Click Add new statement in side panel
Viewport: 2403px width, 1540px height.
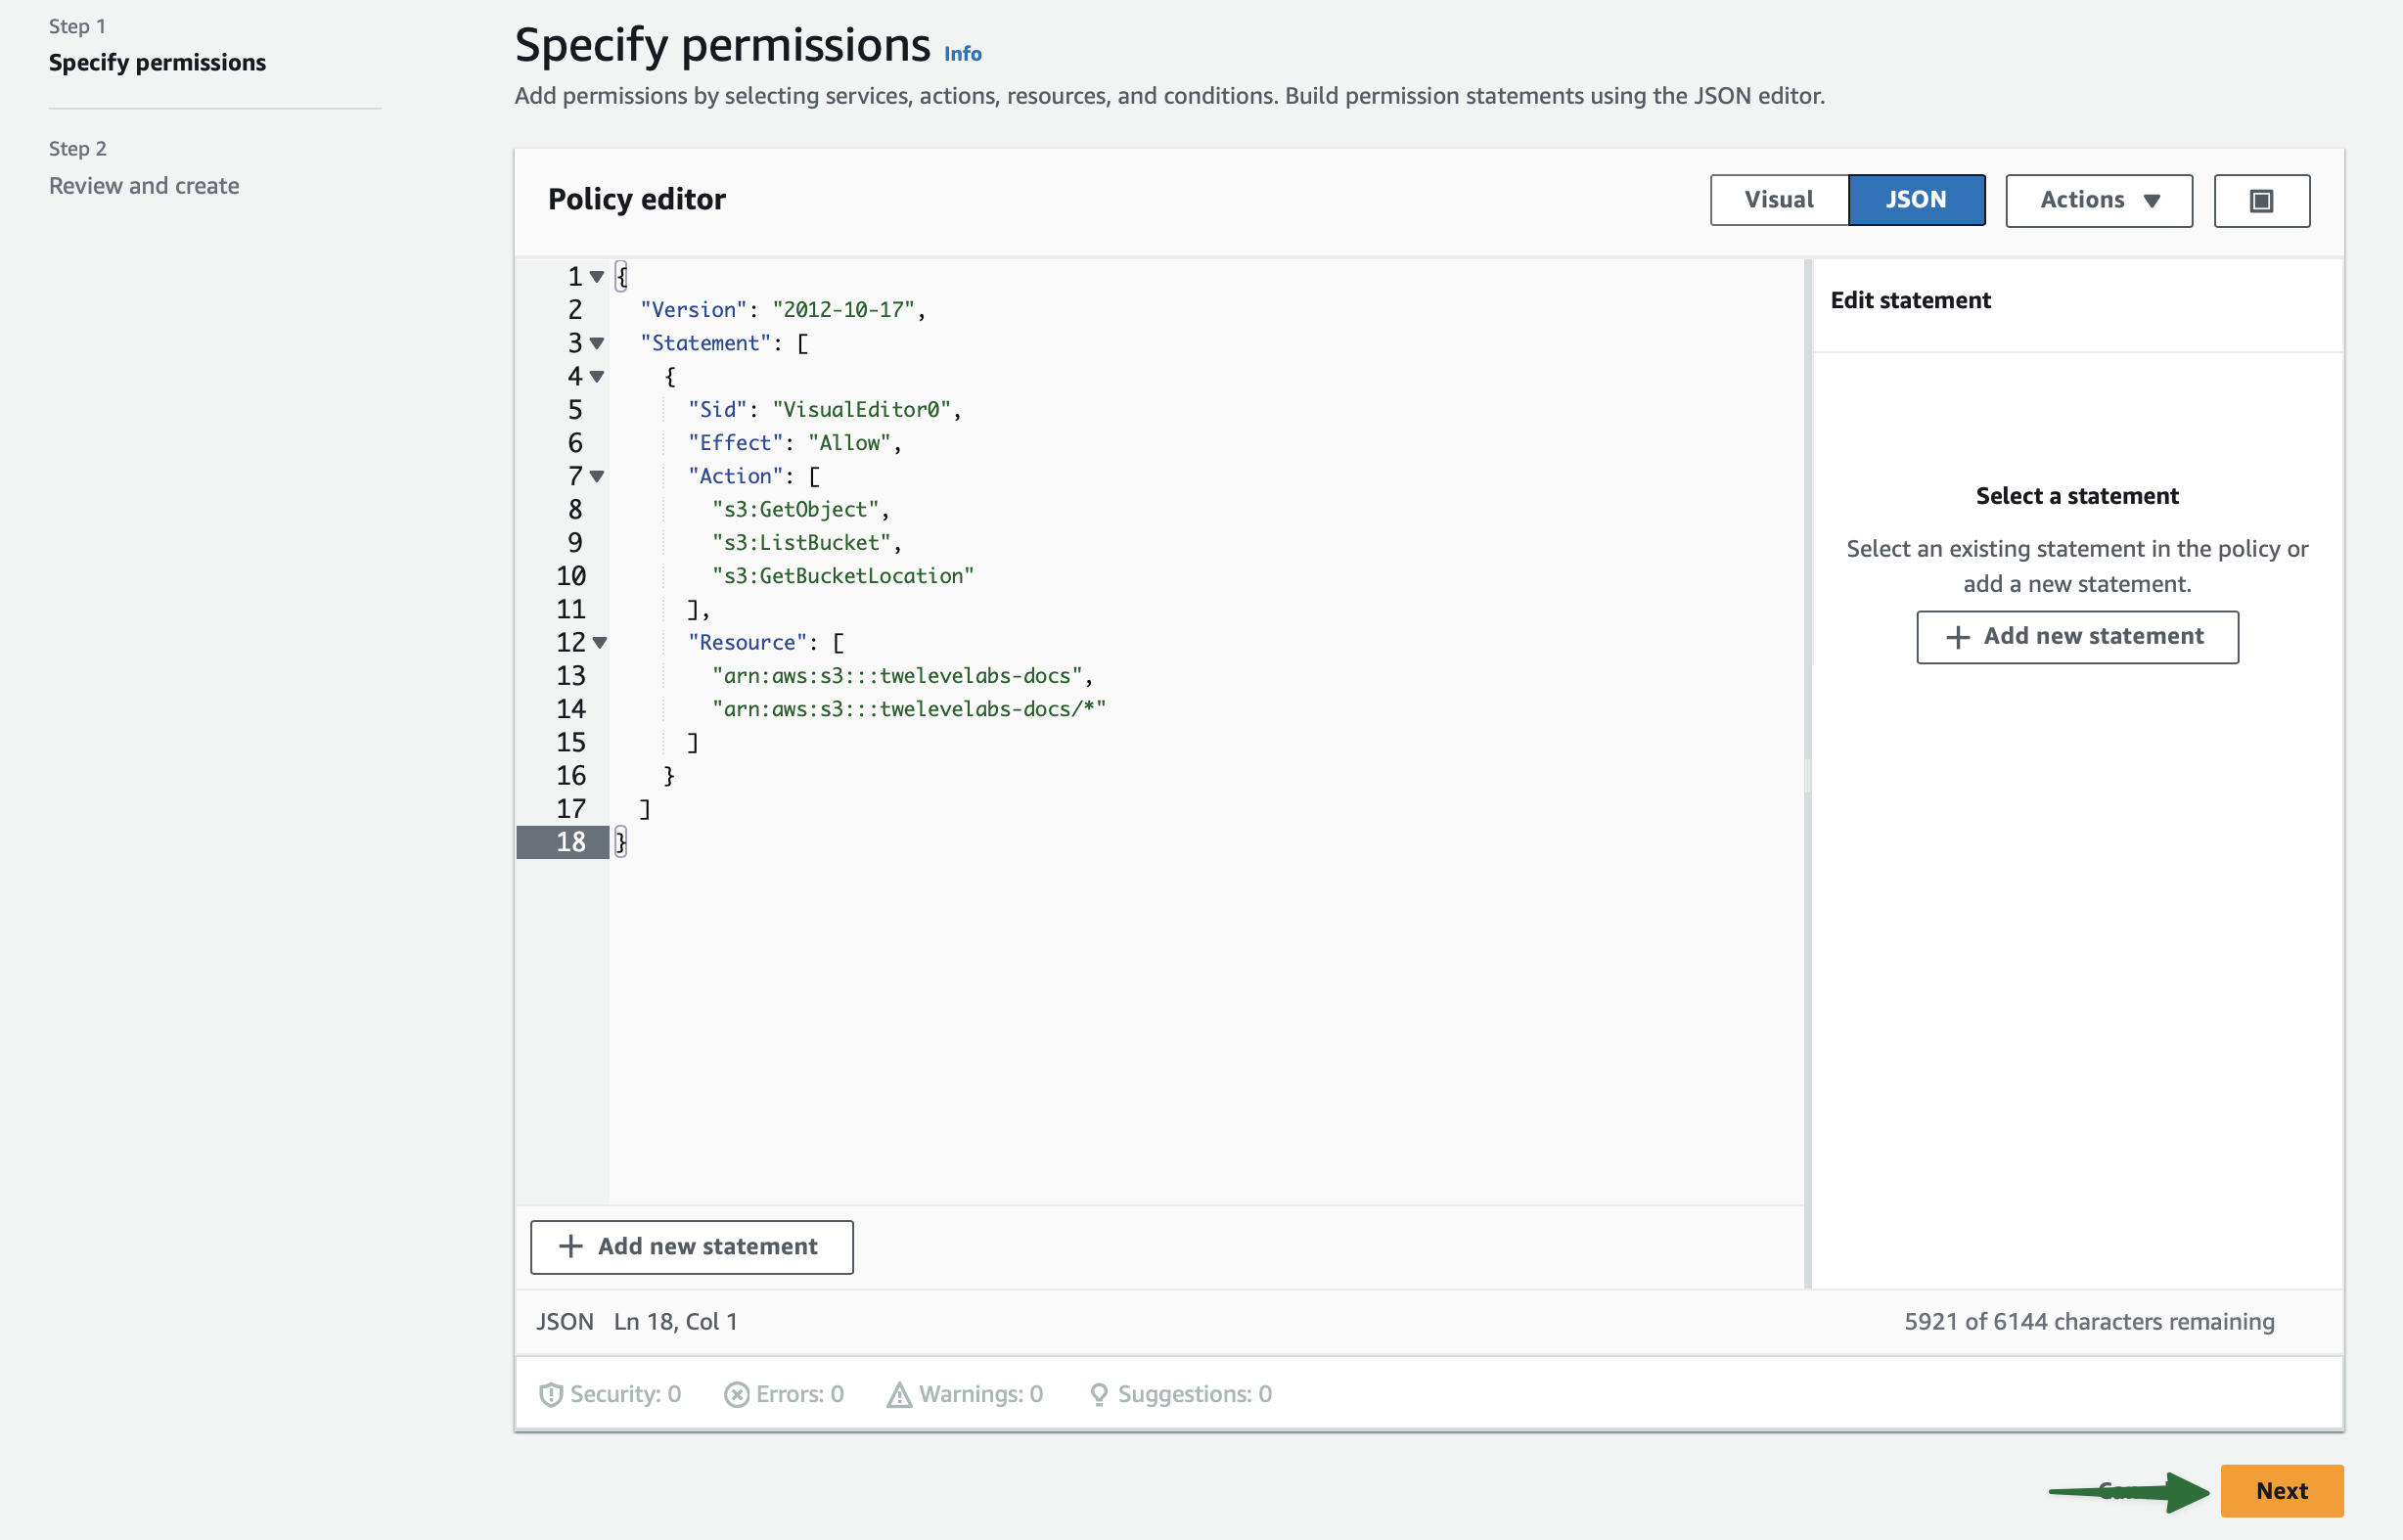point(2076,637)
